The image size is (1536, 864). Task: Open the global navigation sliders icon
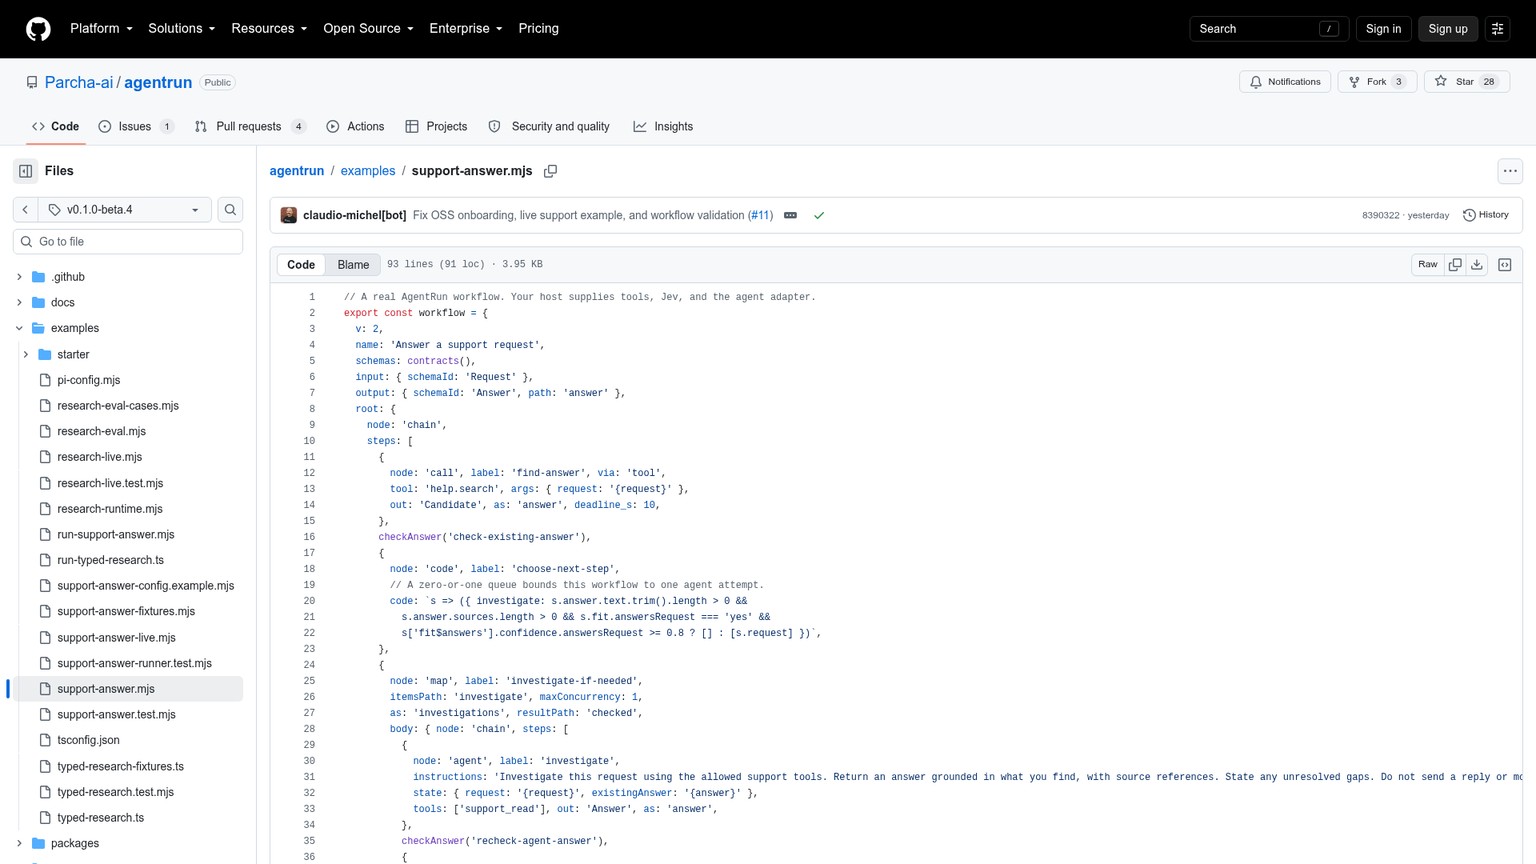[1497, 29]
